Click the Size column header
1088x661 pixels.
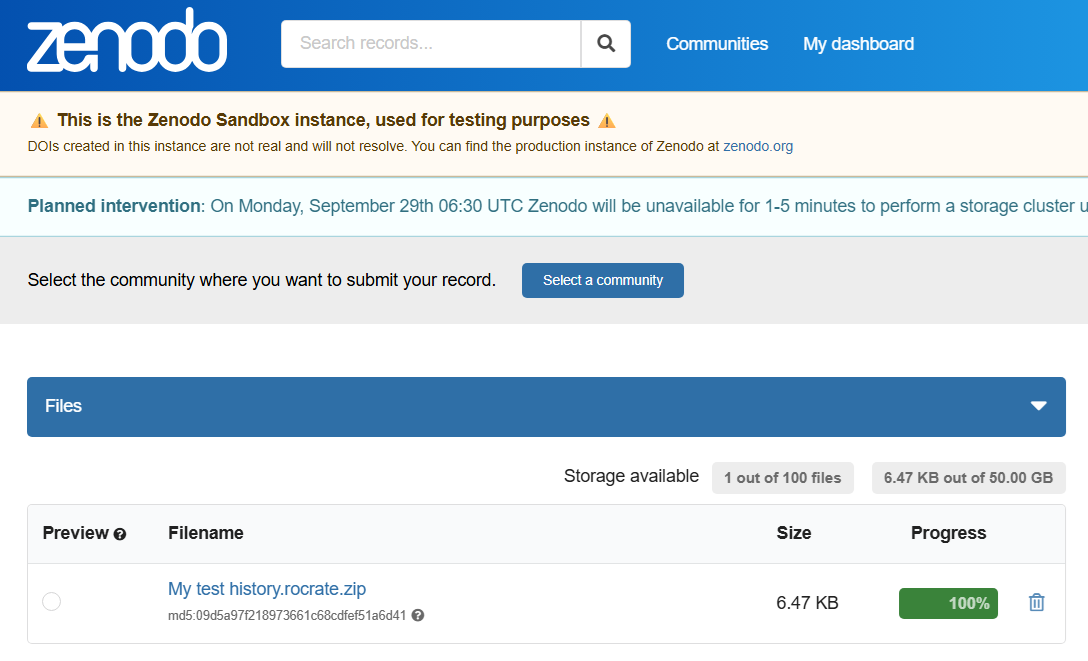tap(794, 533)
